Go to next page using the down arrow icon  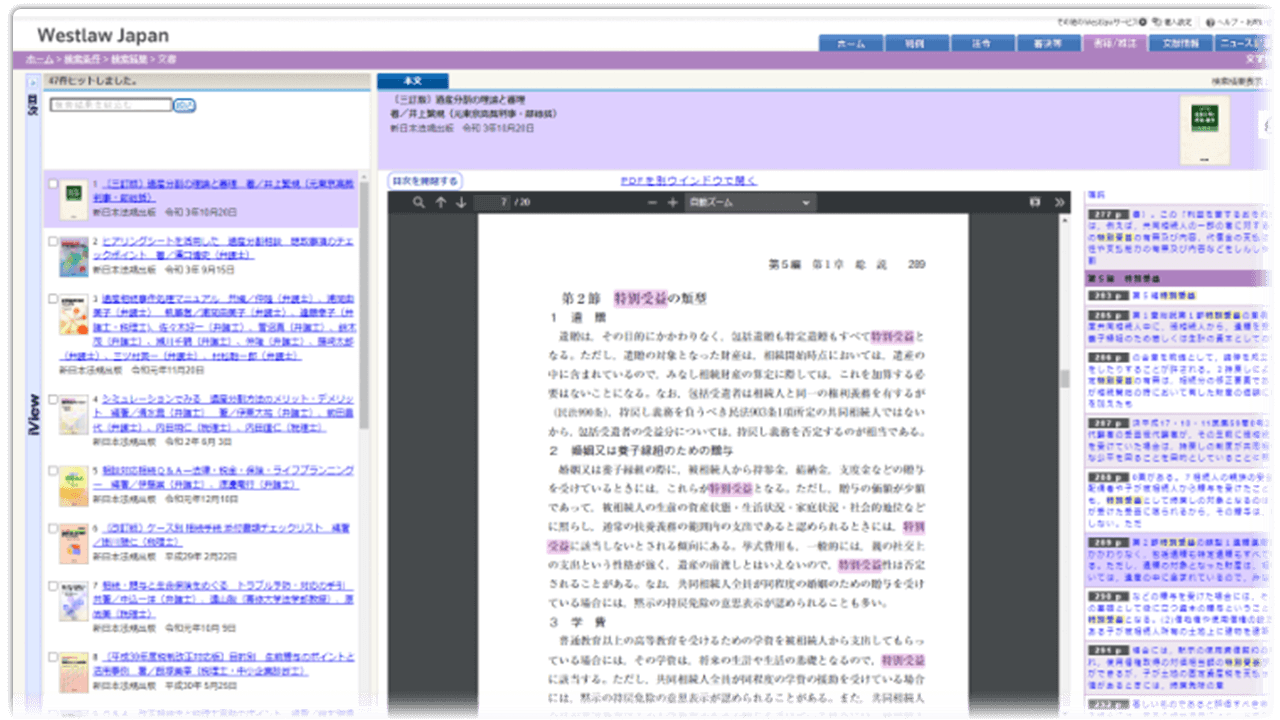[x=460, y=202]
